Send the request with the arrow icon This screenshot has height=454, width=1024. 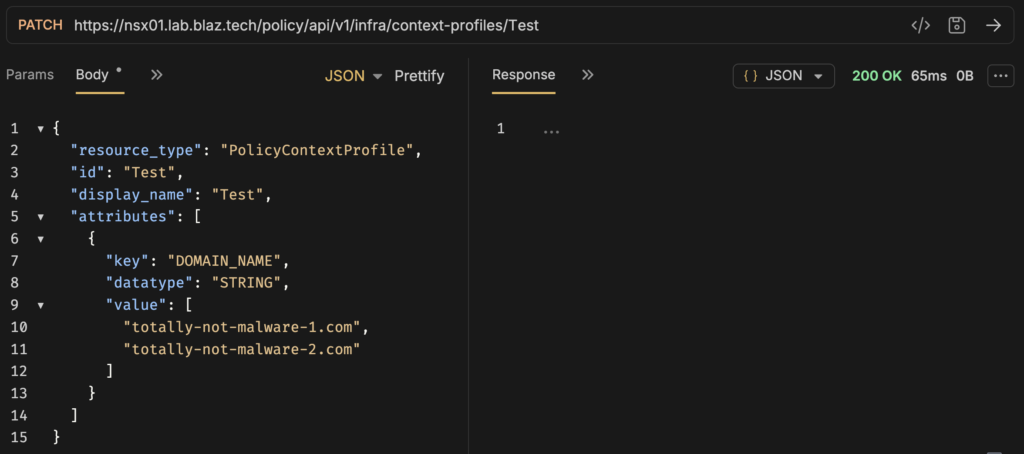click(x=993, y=25)
